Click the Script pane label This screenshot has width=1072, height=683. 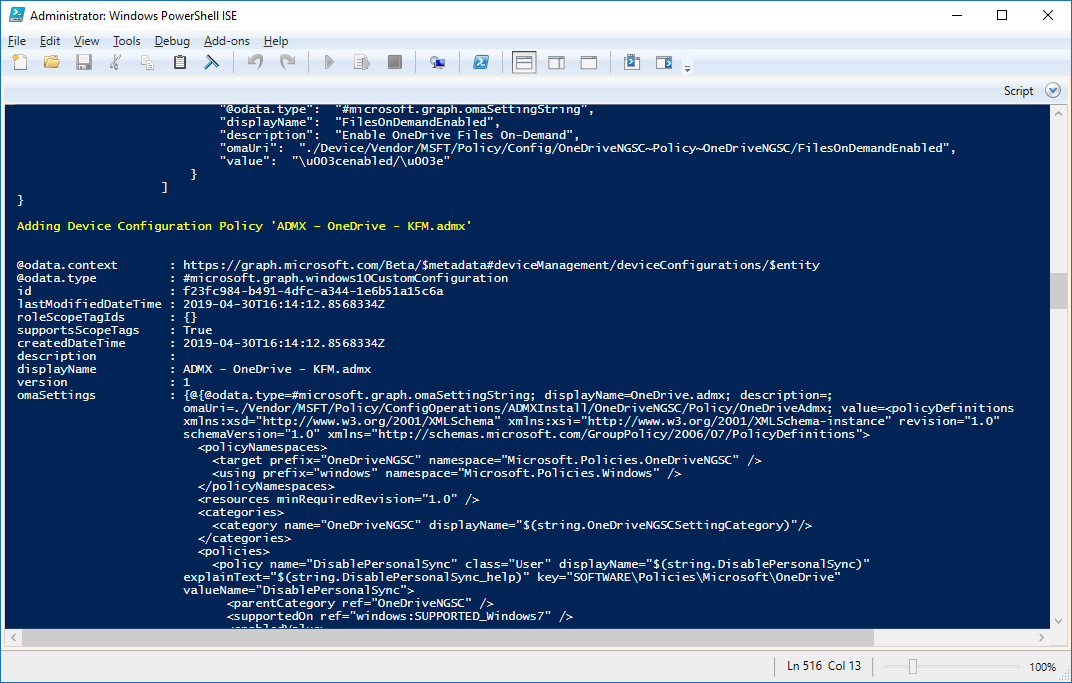coord(1018,91)
